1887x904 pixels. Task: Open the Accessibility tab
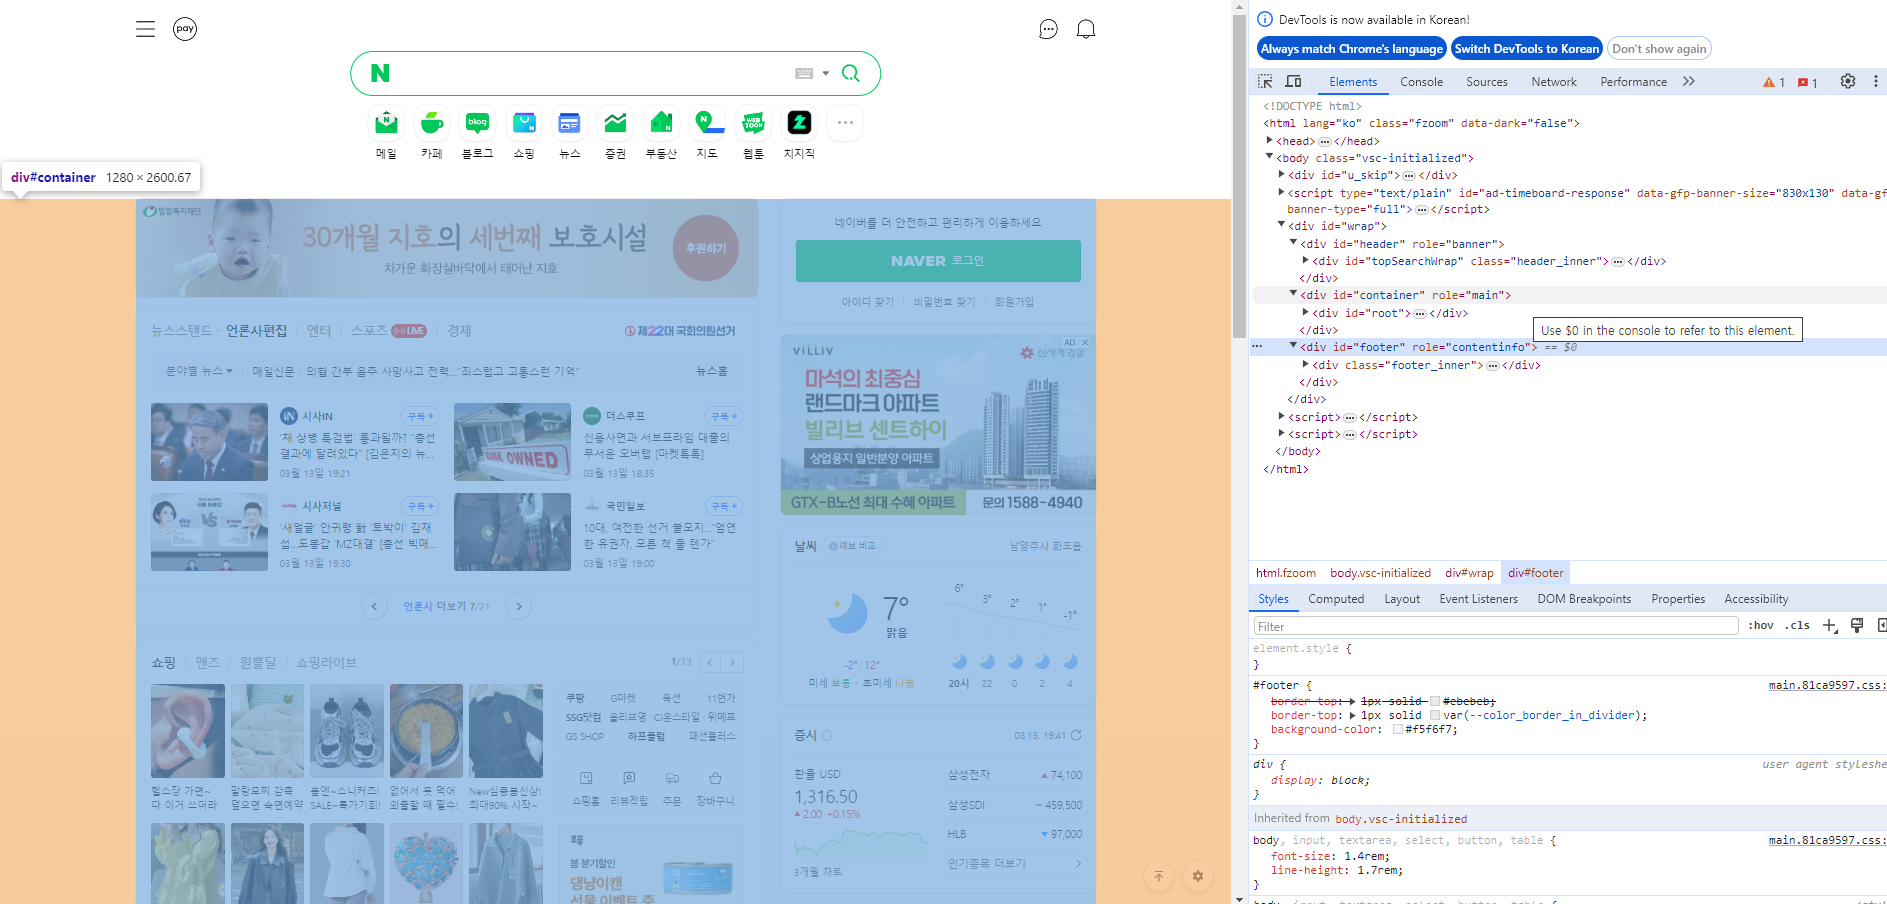(x=1756, y=599)
